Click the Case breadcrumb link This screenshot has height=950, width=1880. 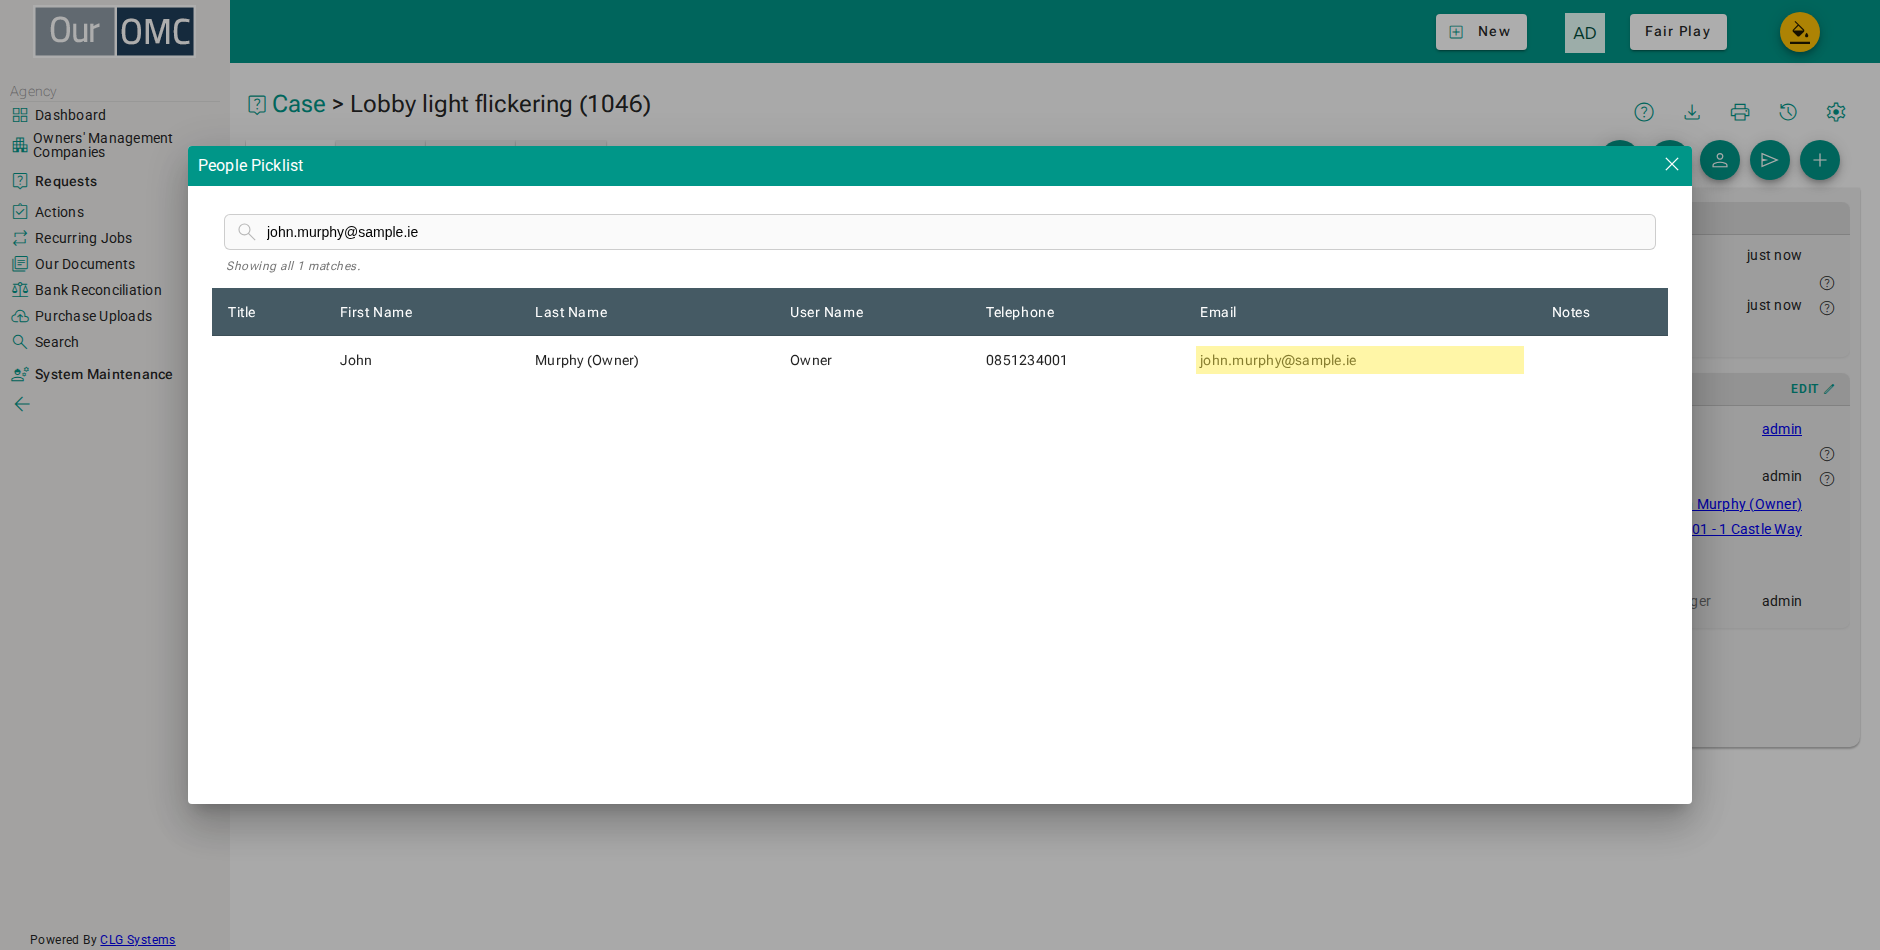point(299,104)
